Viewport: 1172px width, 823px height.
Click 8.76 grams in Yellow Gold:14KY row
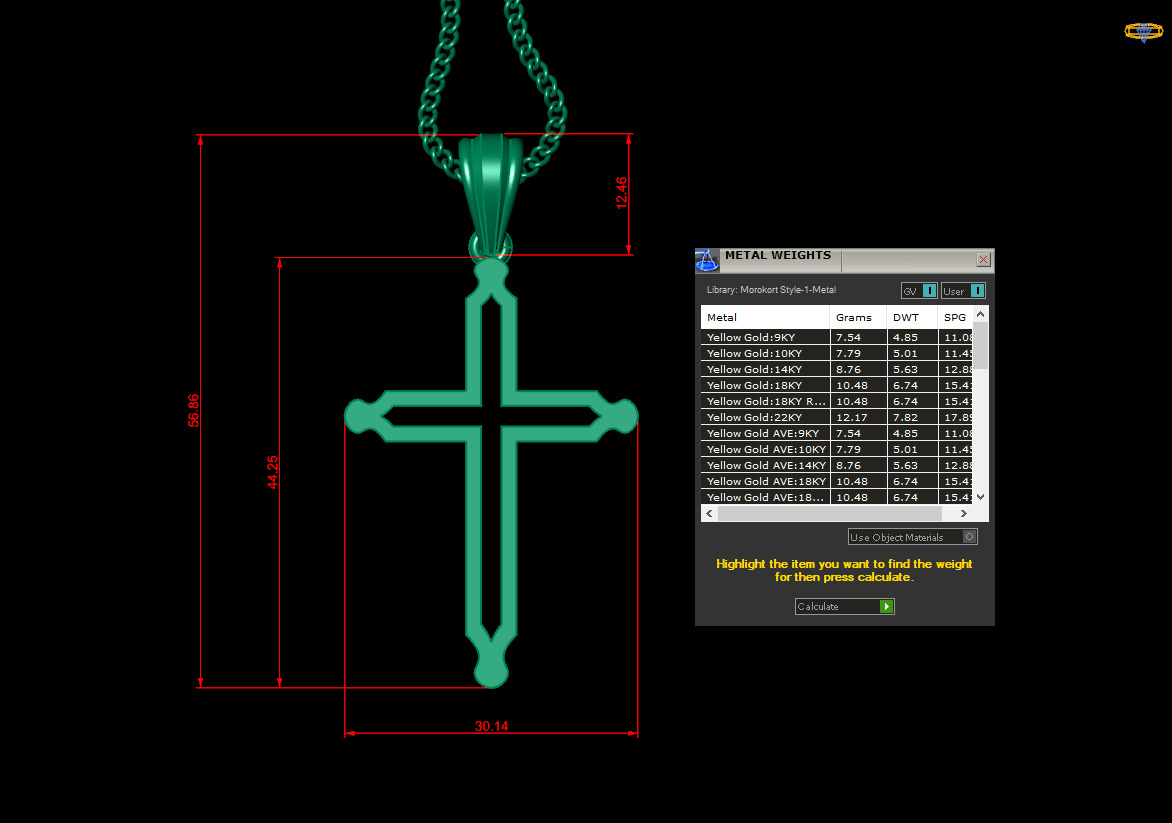[x=848, y=369]
